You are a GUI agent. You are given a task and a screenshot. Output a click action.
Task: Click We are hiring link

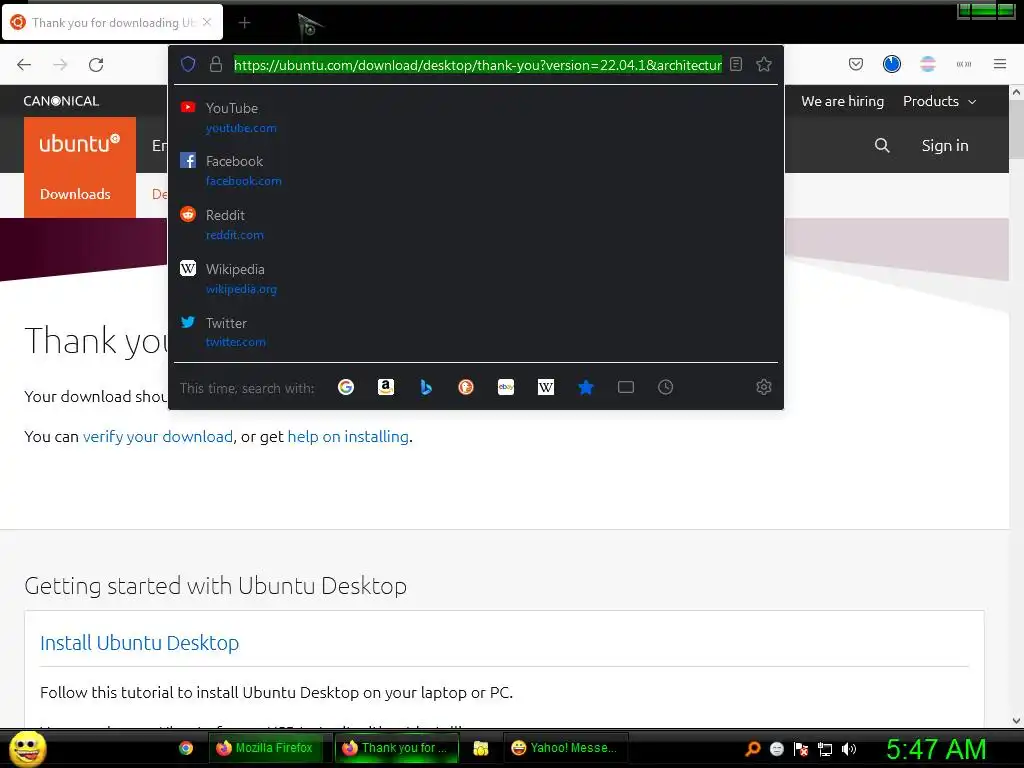tap(842, 101)
